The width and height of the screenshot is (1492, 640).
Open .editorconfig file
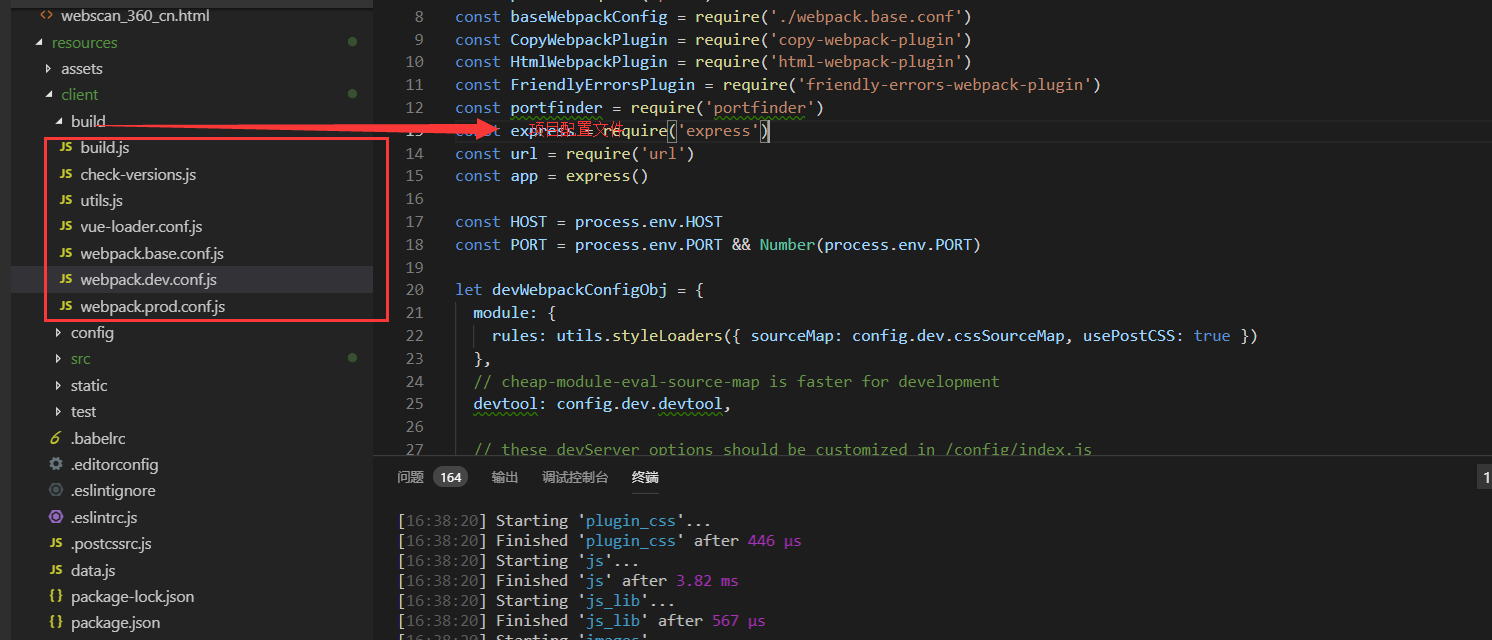point(114,464)
